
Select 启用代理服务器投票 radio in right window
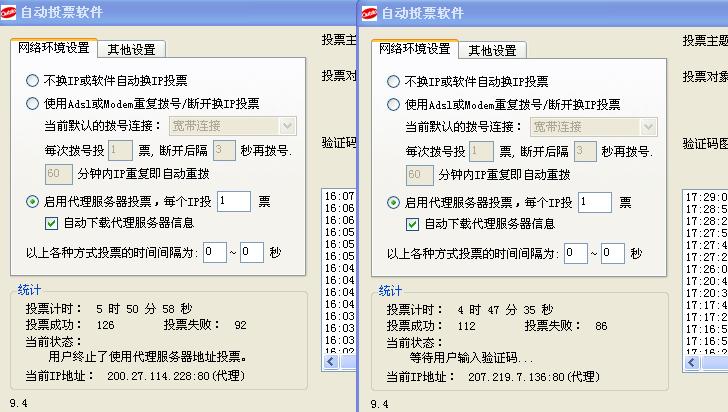click(x=393, y=203)
